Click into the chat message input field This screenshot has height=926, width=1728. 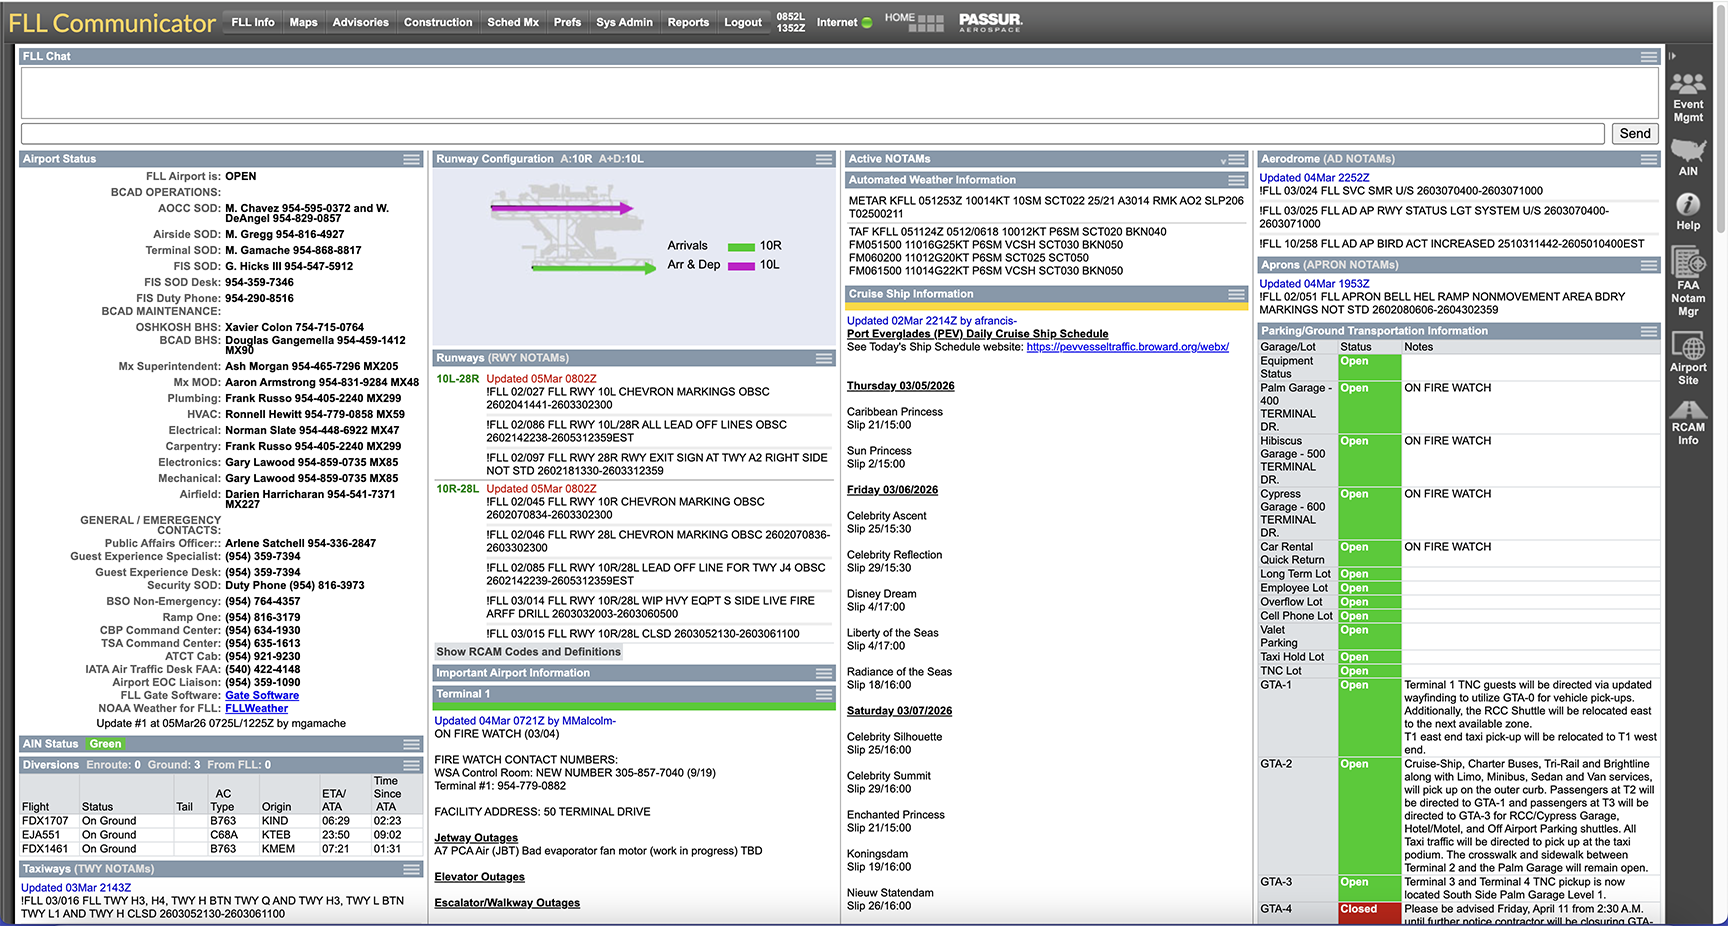812,134
